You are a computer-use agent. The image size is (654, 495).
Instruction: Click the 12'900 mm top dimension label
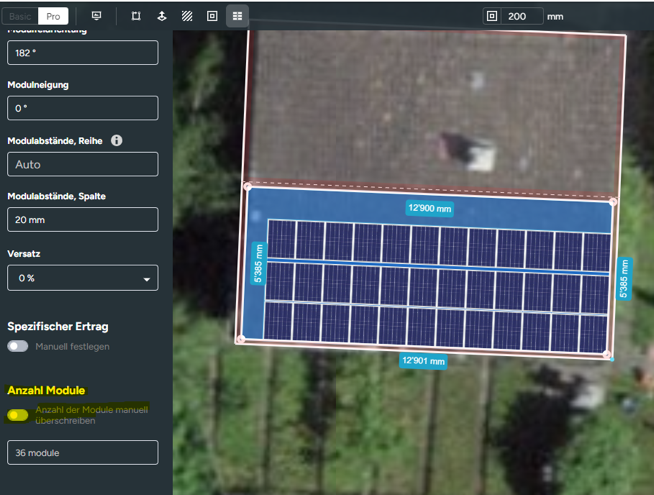pos(429,209)
